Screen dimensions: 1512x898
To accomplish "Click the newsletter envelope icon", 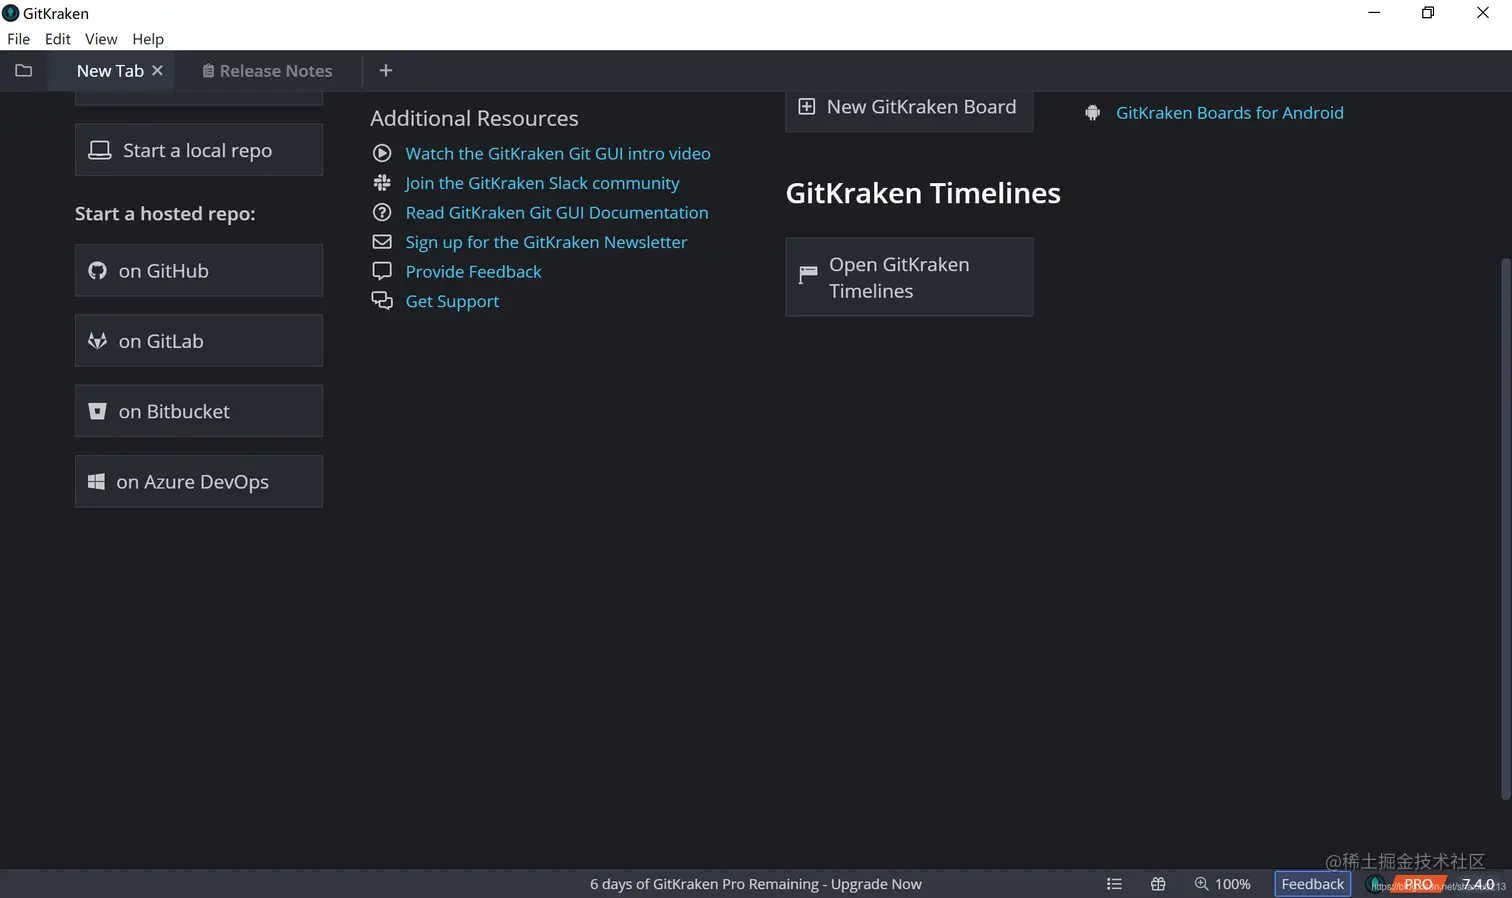I will click(382, 242).
